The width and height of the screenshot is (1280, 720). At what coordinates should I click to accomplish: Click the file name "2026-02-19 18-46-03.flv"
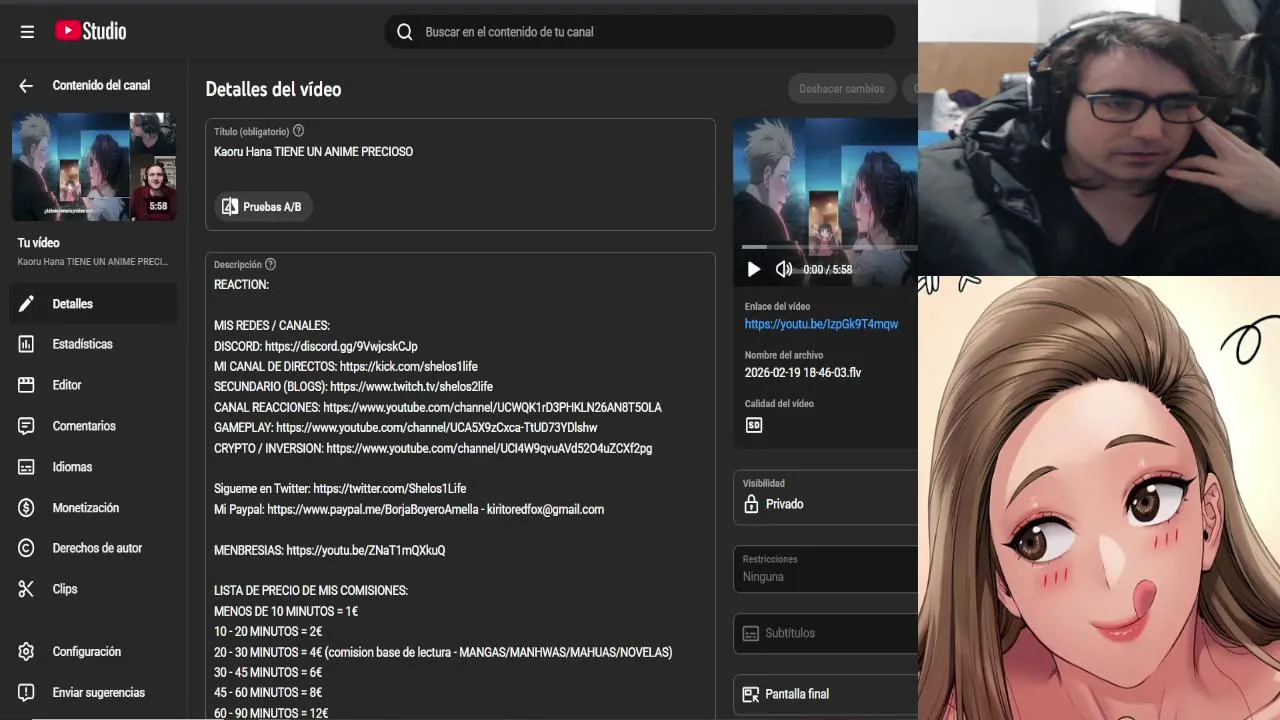[803, 373]
